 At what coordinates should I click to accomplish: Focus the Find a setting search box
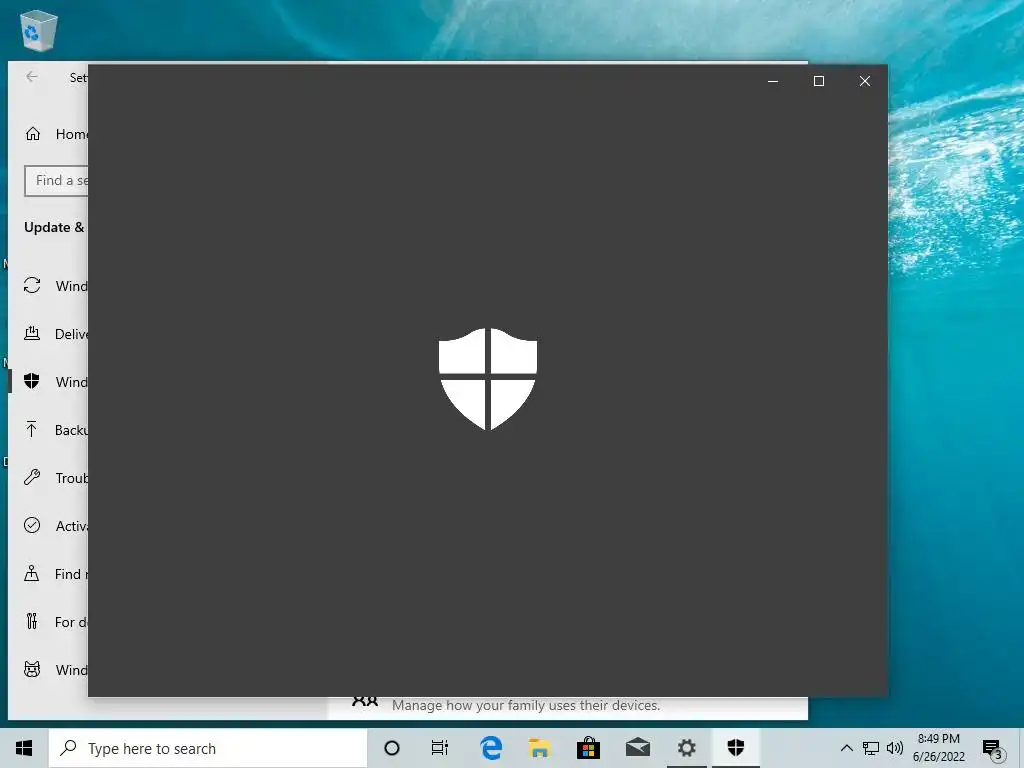pyautogui.click(x=57, y=181)
